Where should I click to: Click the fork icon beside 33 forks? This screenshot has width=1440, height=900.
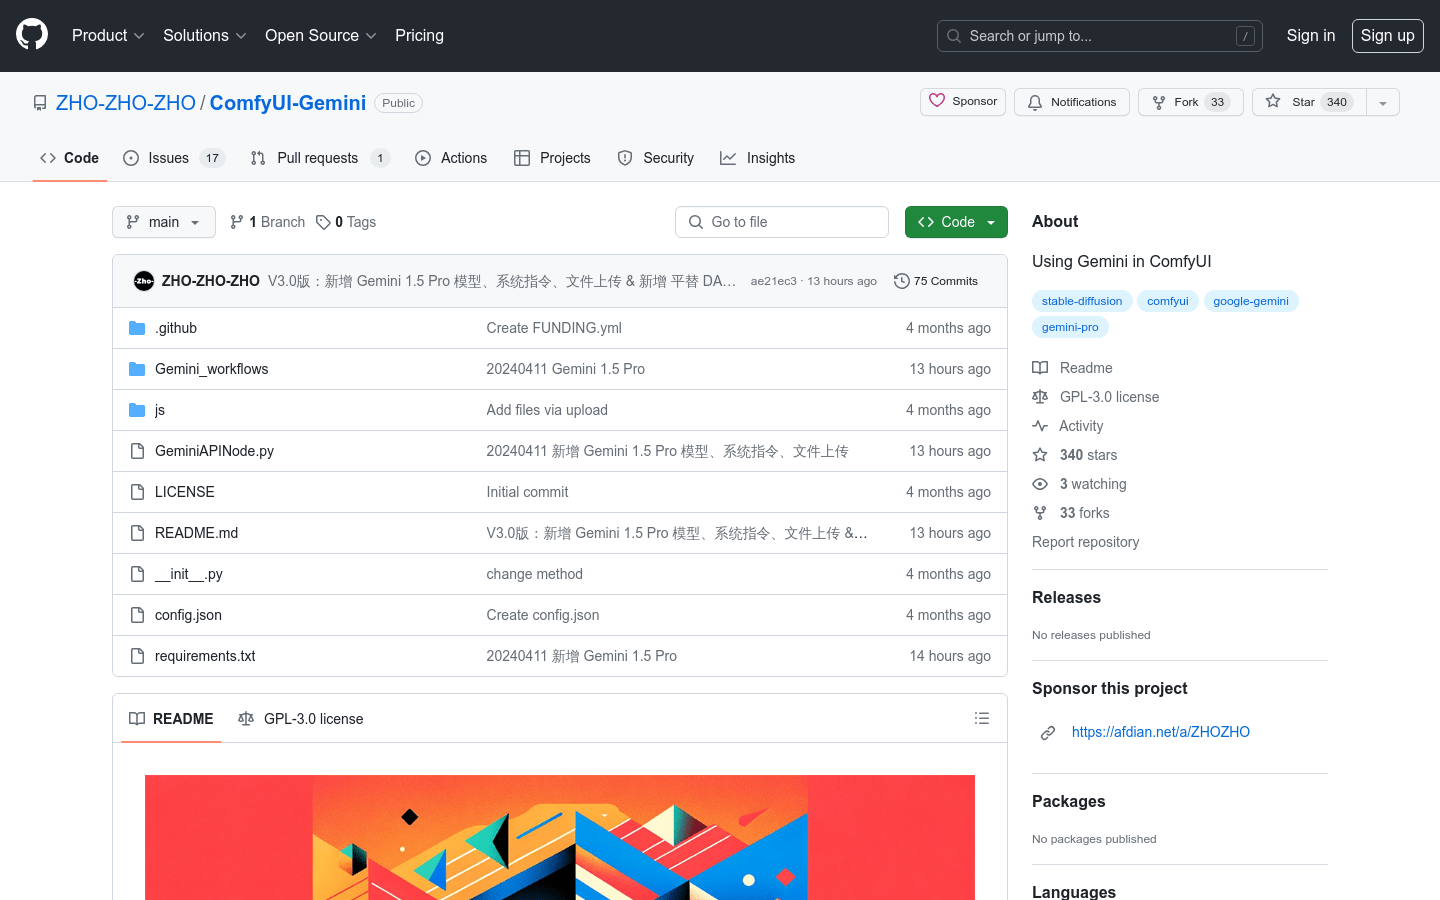pos(1040,513)
